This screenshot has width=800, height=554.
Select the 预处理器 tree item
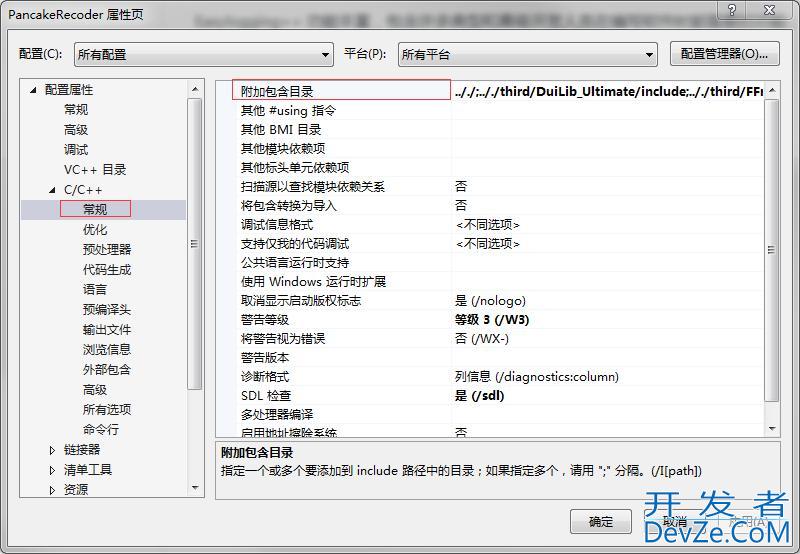coord(107,249)
